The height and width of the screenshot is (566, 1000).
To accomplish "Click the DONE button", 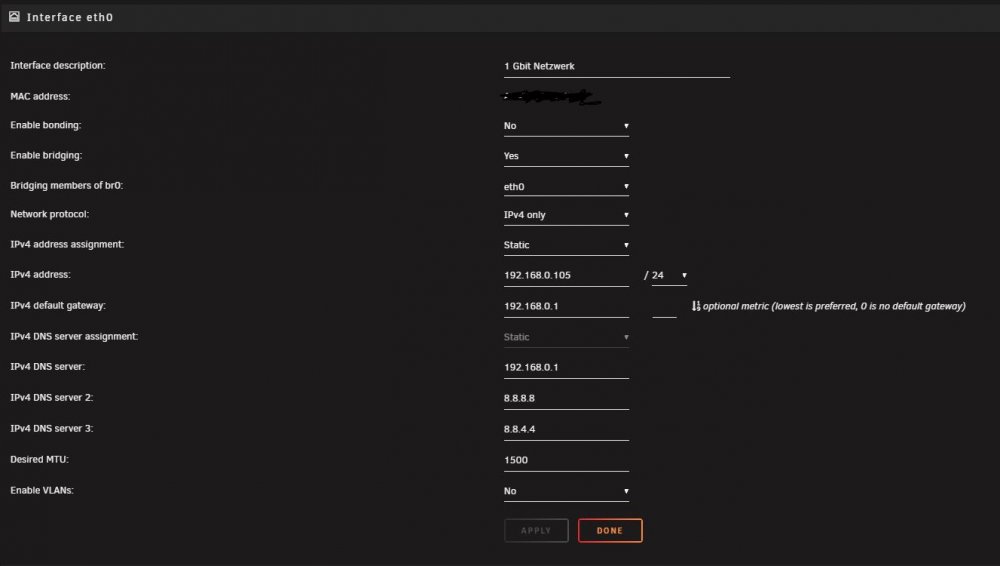I will pyautogui.click(x=610, y=530).
